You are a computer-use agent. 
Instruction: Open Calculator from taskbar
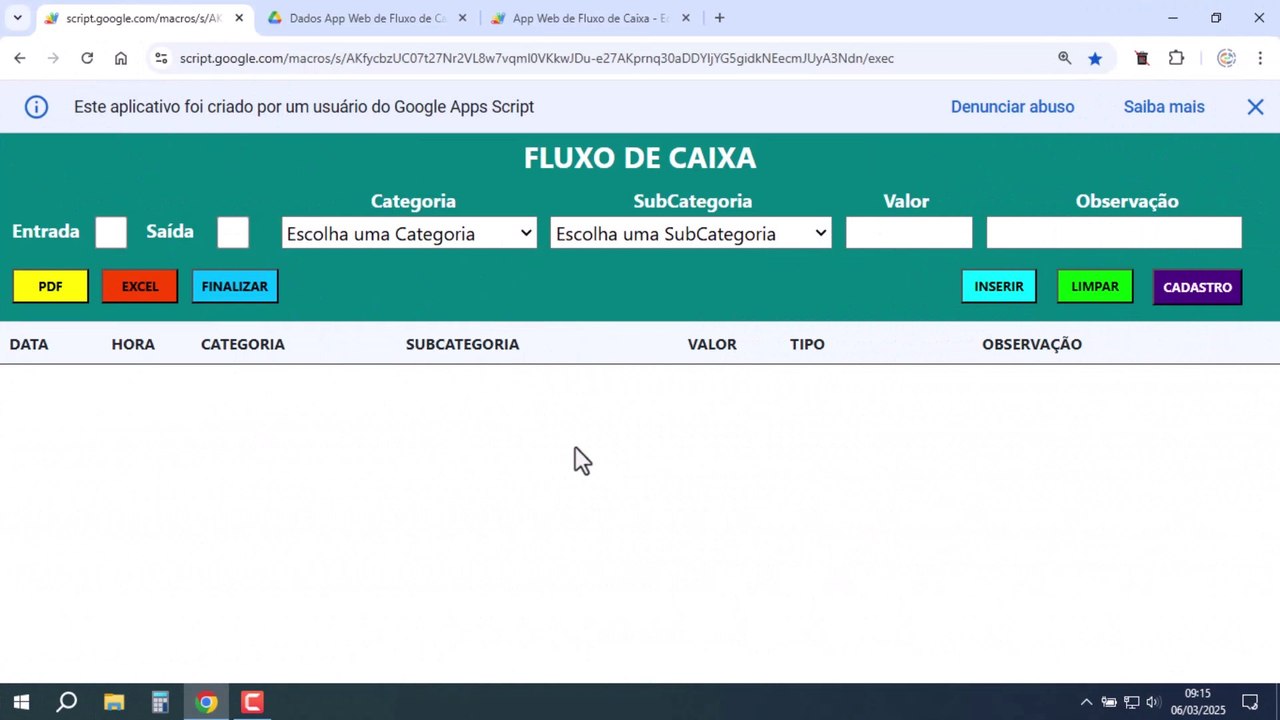coord(160,702)
